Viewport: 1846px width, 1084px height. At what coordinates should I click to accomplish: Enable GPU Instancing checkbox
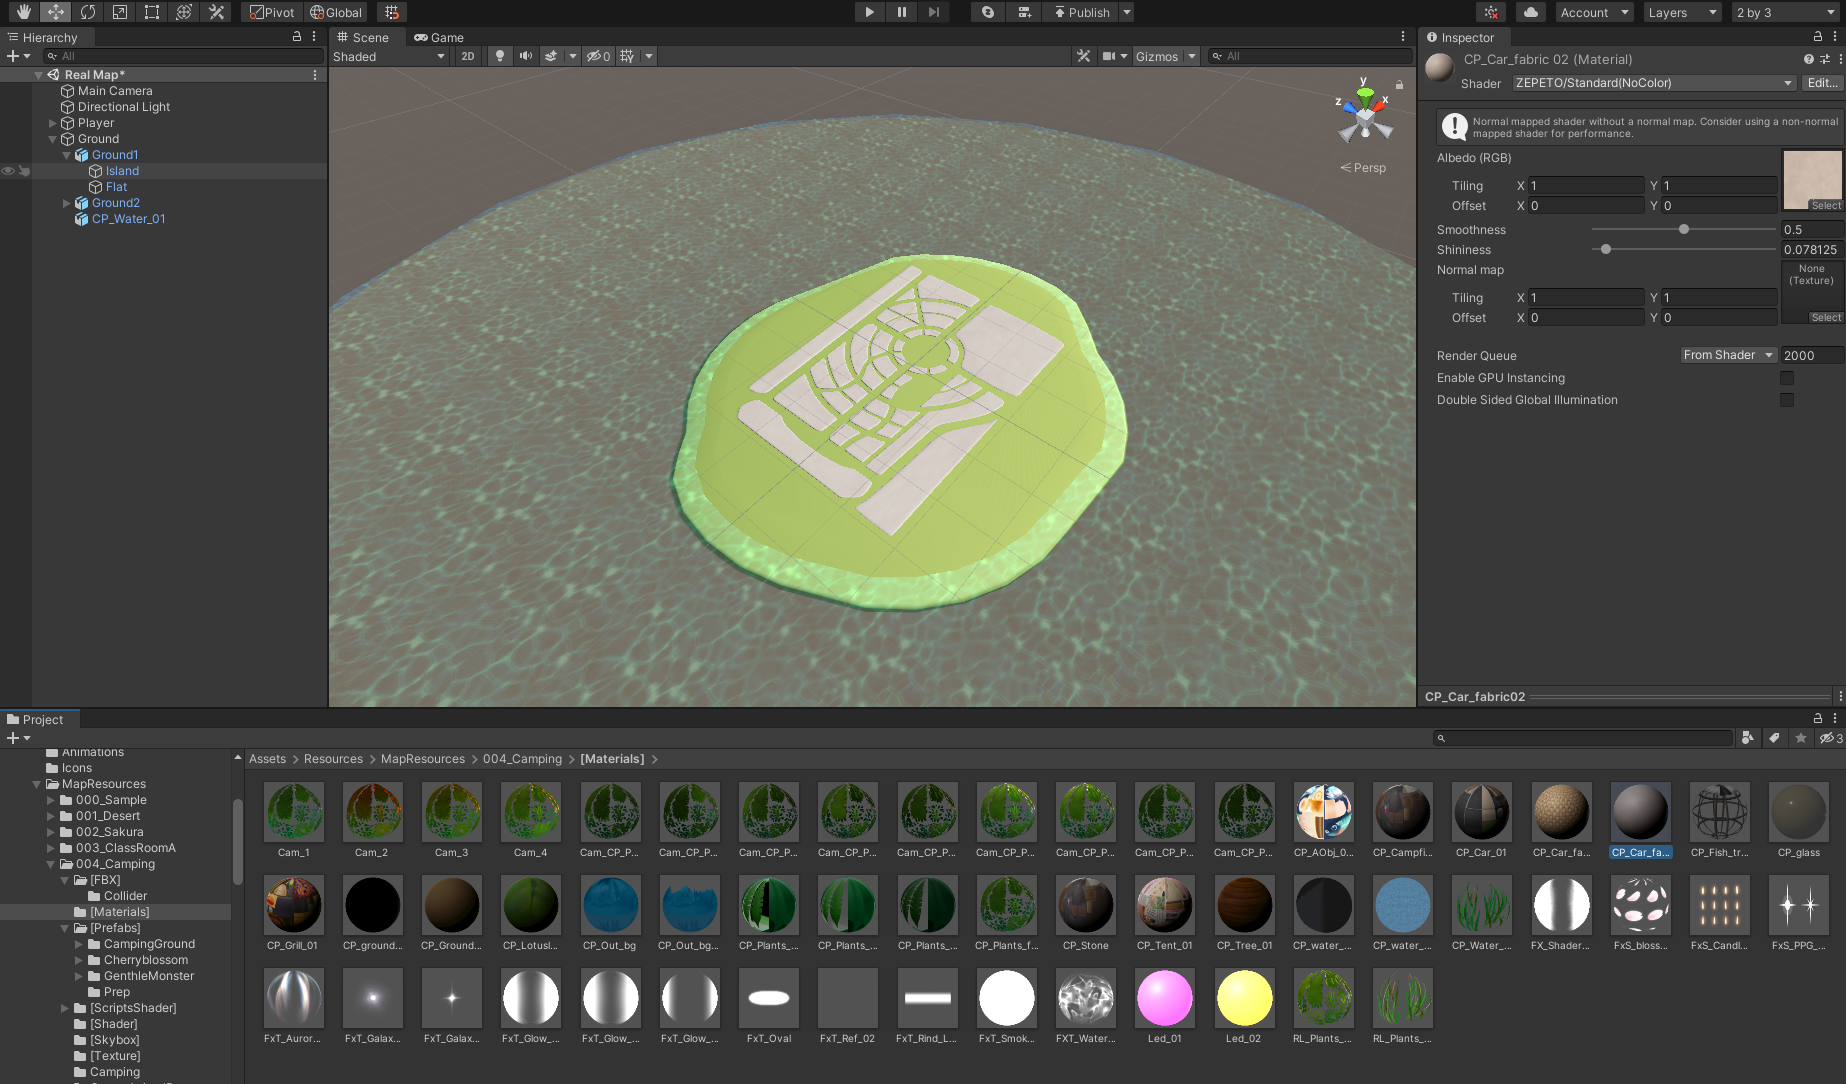coord(1787,378)
